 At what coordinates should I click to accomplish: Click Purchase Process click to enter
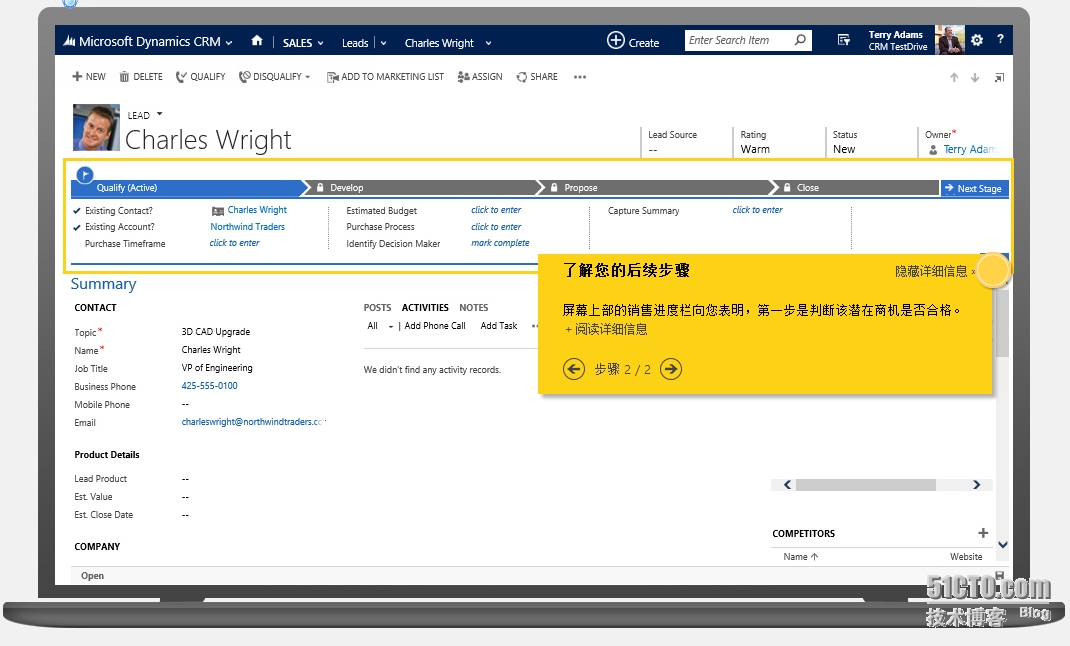click(496, 226)
